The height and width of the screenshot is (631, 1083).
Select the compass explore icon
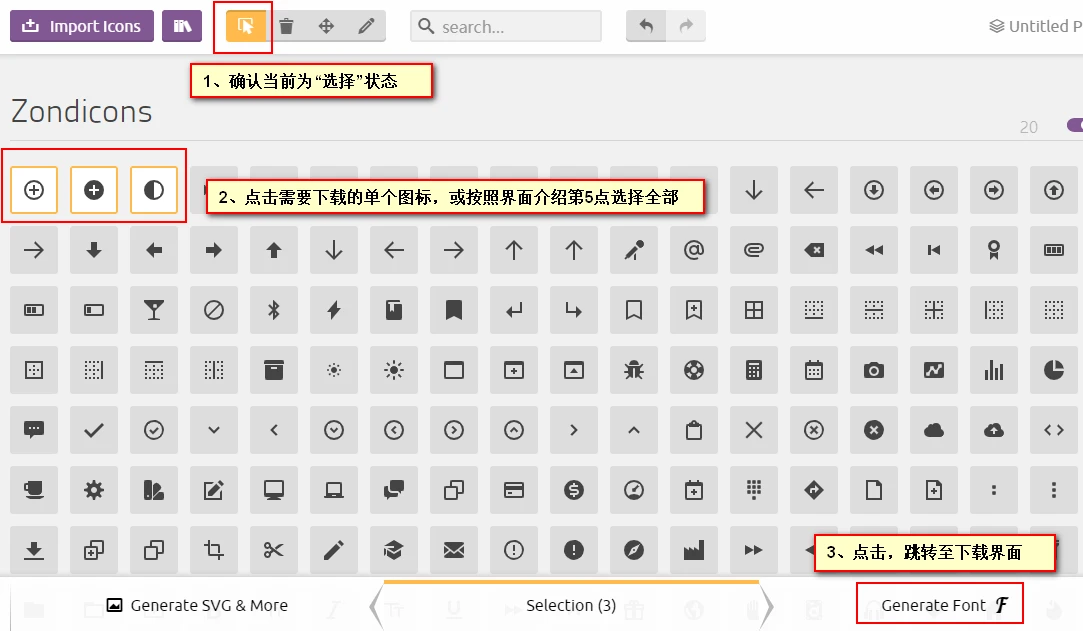[x=633, y=550]
